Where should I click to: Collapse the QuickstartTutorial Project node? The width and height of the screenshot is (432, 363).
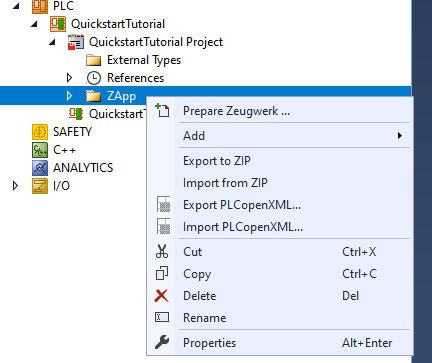click(52, 42)
